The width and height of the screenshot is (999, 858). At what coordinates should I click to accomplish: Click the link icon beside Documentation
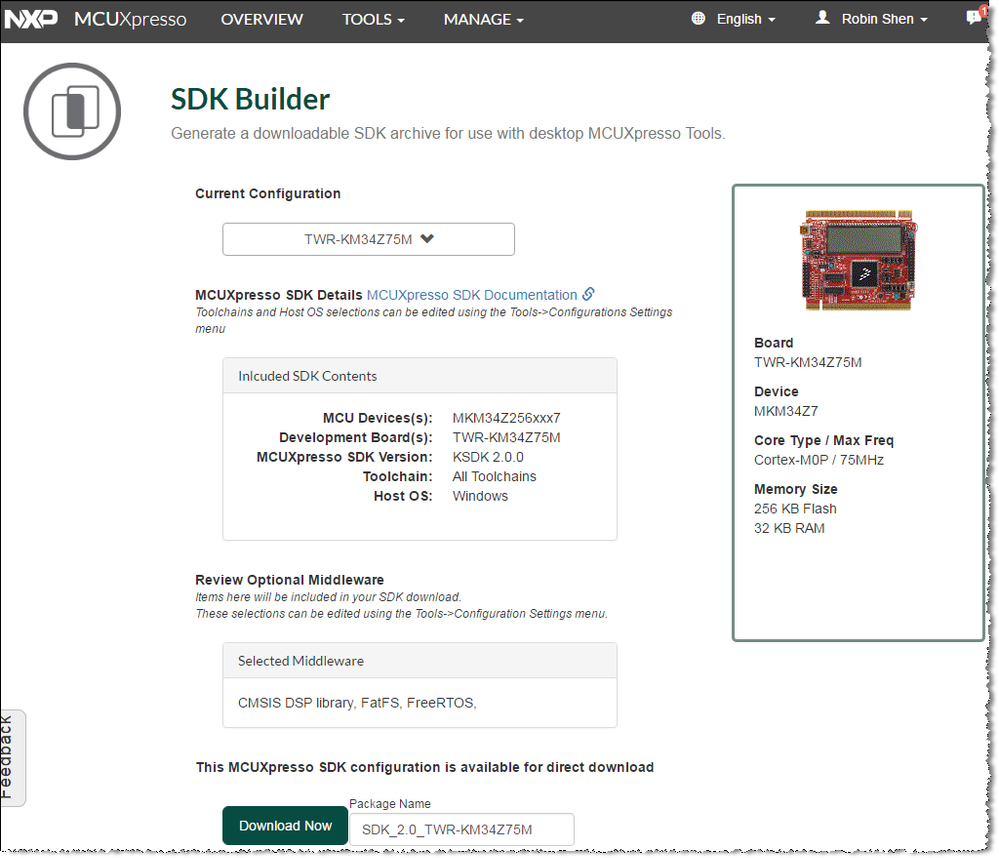(x=589, y=294)
